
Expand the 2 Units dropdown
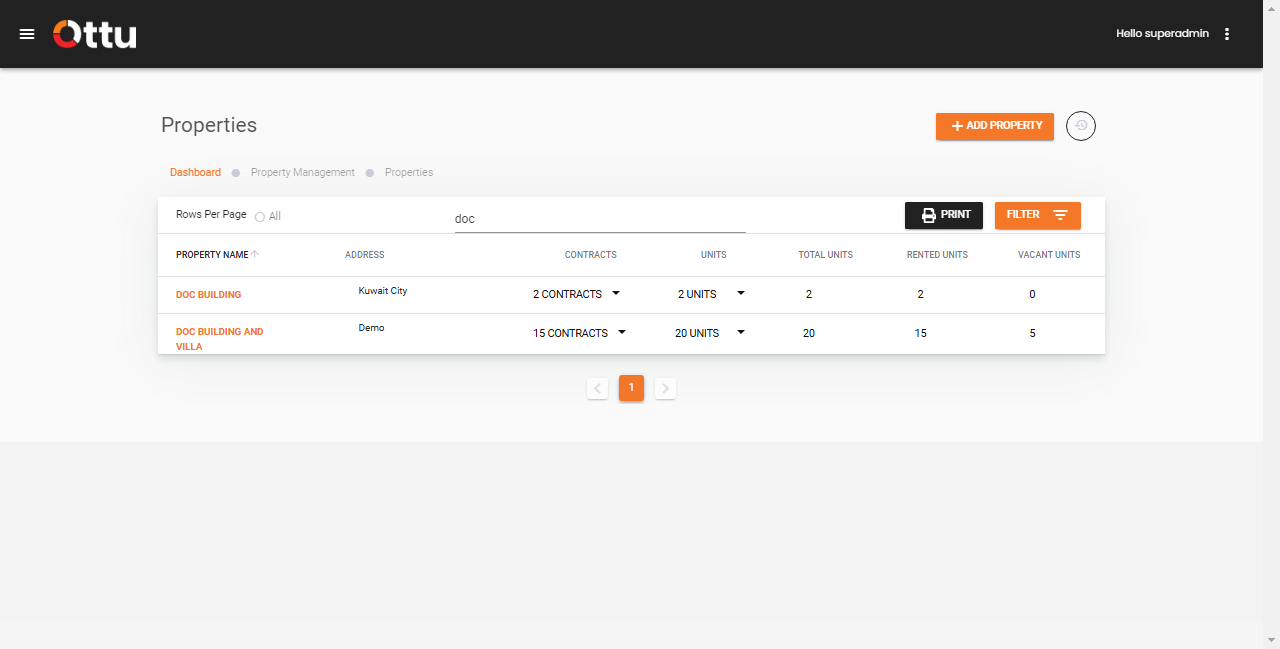[741, 294]
